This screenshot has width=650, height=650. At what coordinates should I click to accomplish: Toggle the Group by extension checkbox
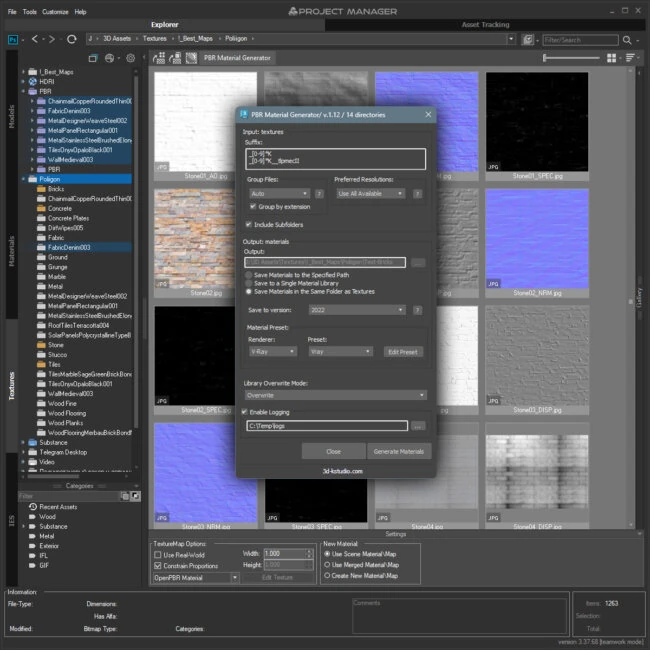(x=253, y=206)
